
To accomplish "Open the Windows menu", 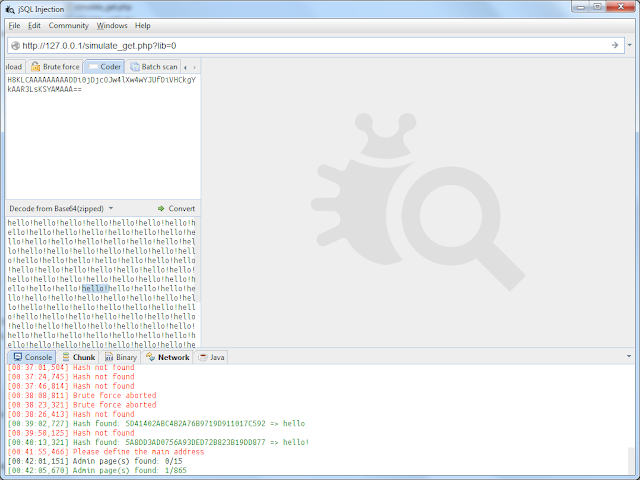I will (112, 25).
